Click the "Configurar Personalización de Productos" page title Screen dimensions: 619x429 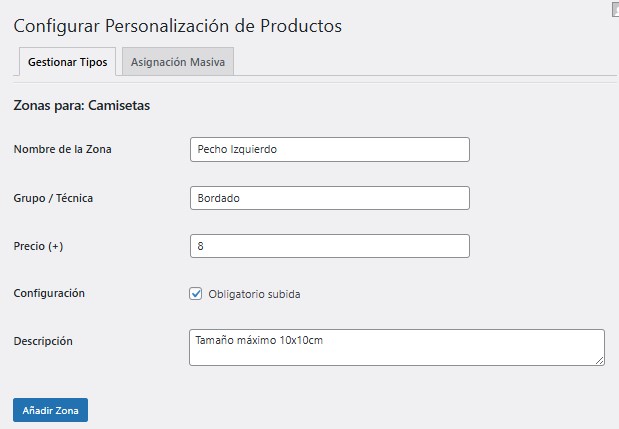tap(178, 24)
